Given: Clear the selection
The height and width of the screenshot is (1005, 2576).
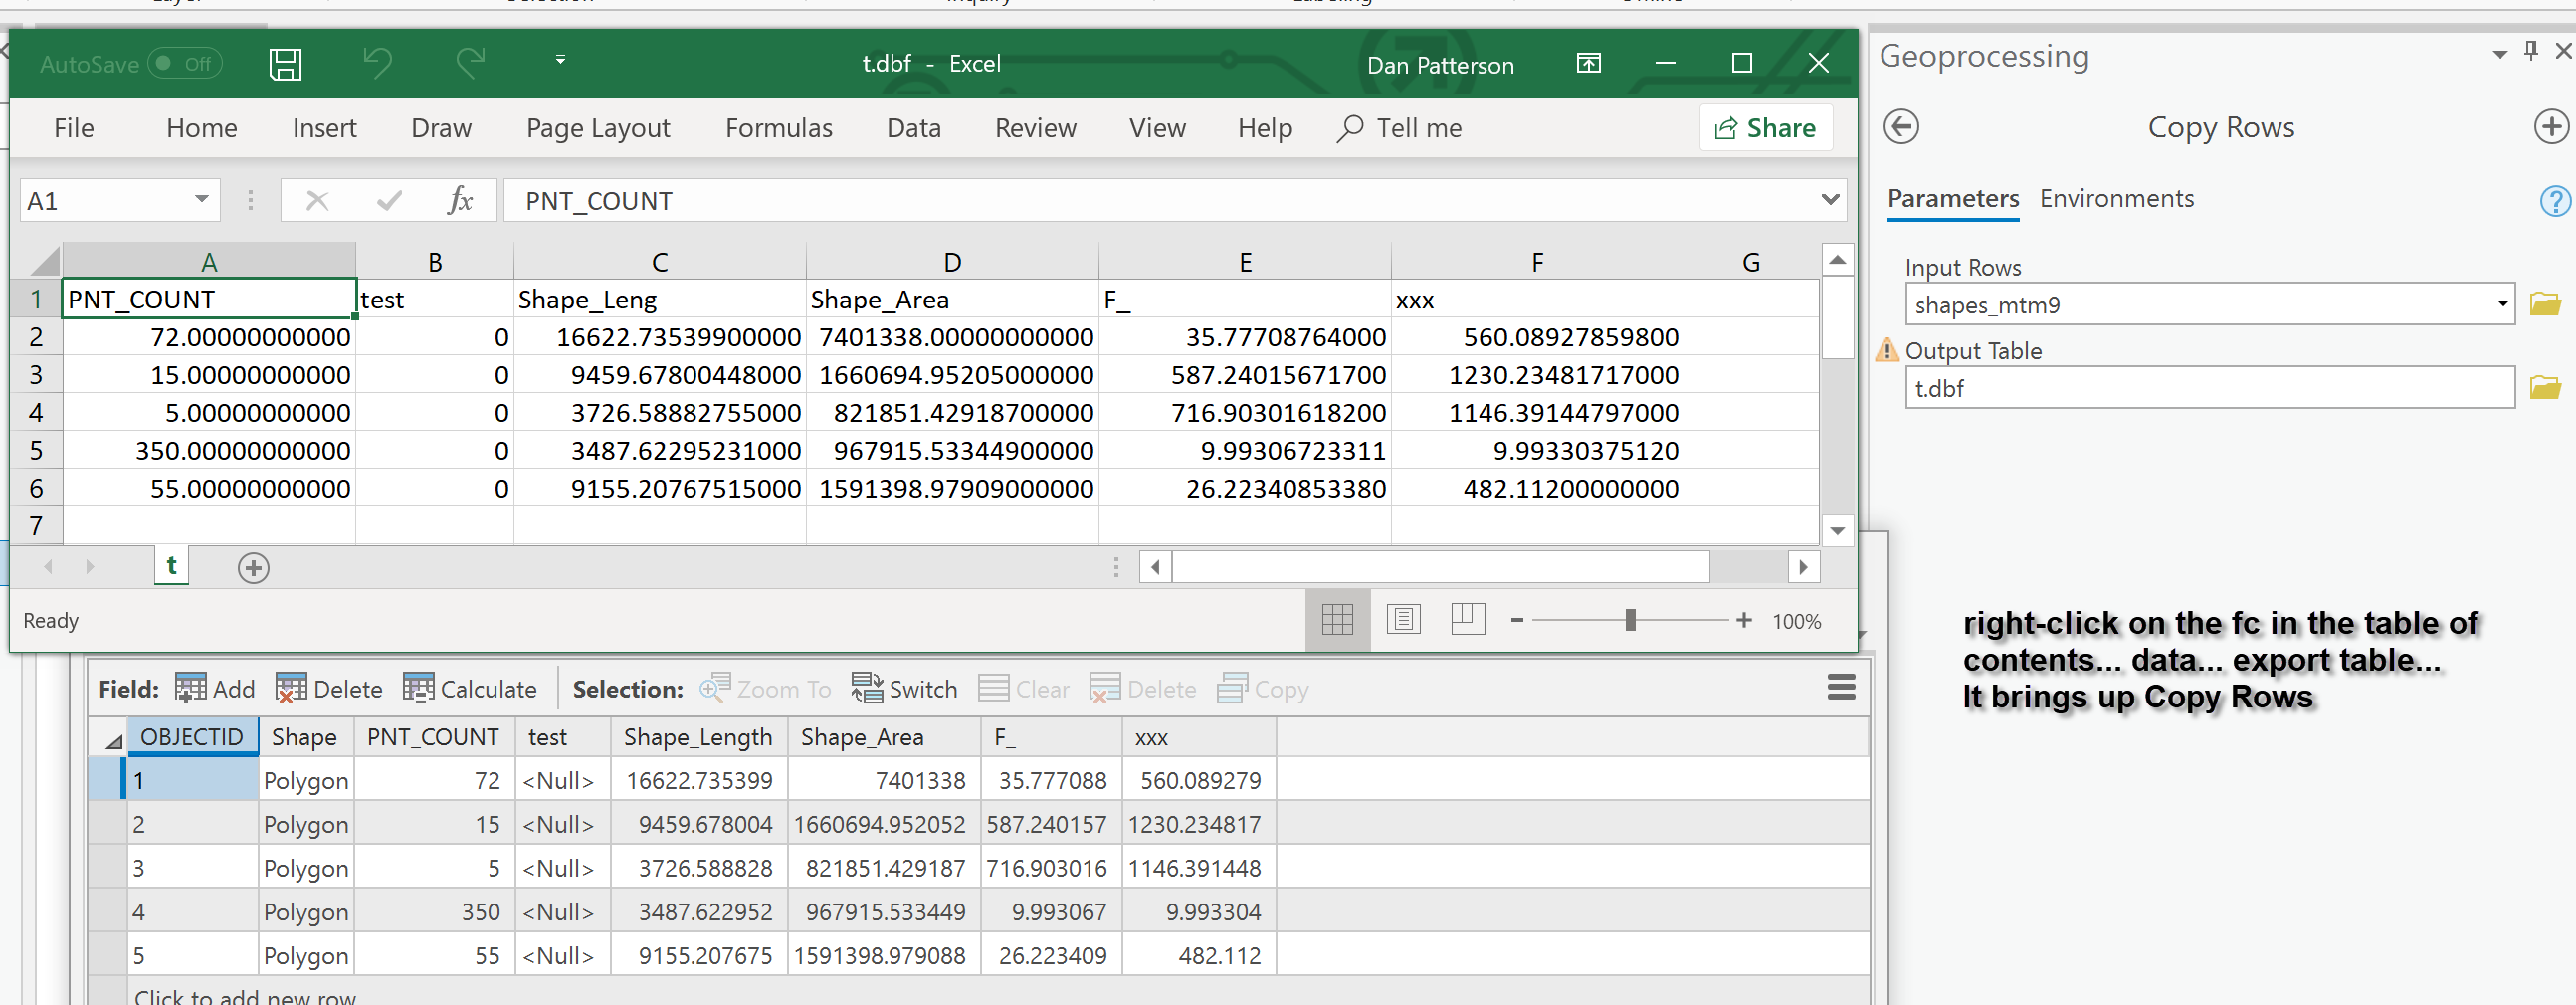Looking at the screenshot, I should [1023, 688].
